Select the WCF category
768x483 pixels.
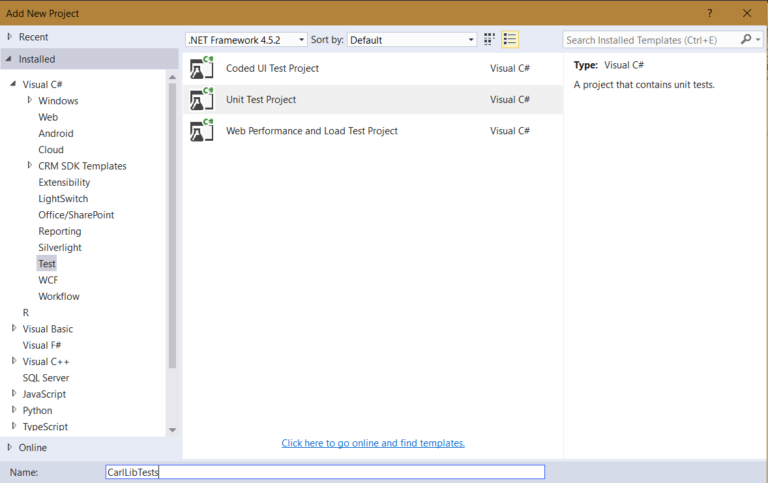coord(48,280)
